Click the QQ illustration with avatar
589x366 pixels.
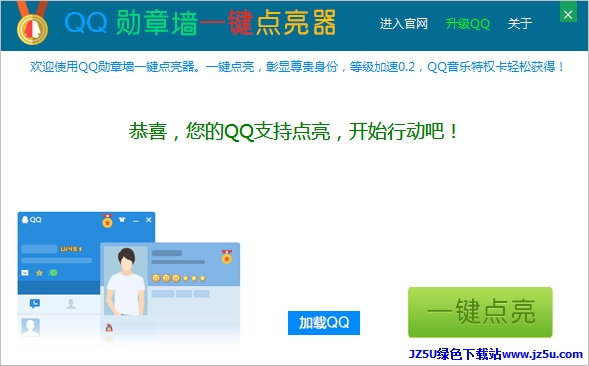coord(128,278)
